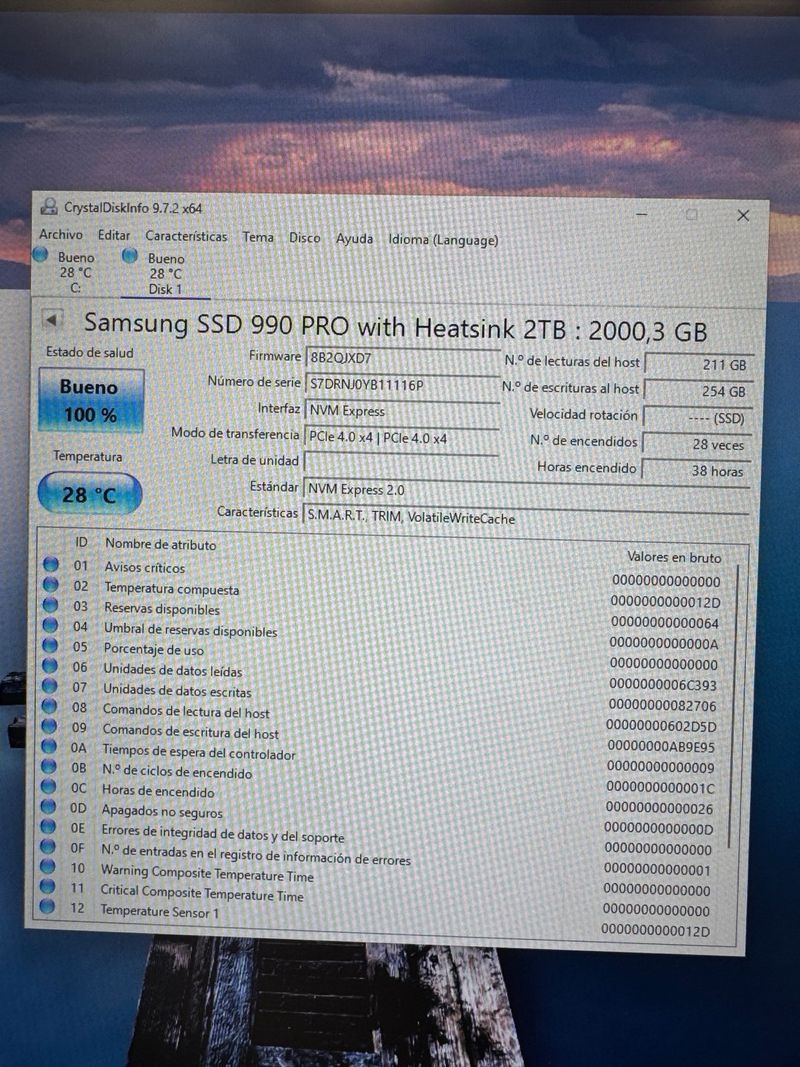
Task: Click the status circle for Apagados no seguros
Action: pyautogui.click(x=48, y=806)
